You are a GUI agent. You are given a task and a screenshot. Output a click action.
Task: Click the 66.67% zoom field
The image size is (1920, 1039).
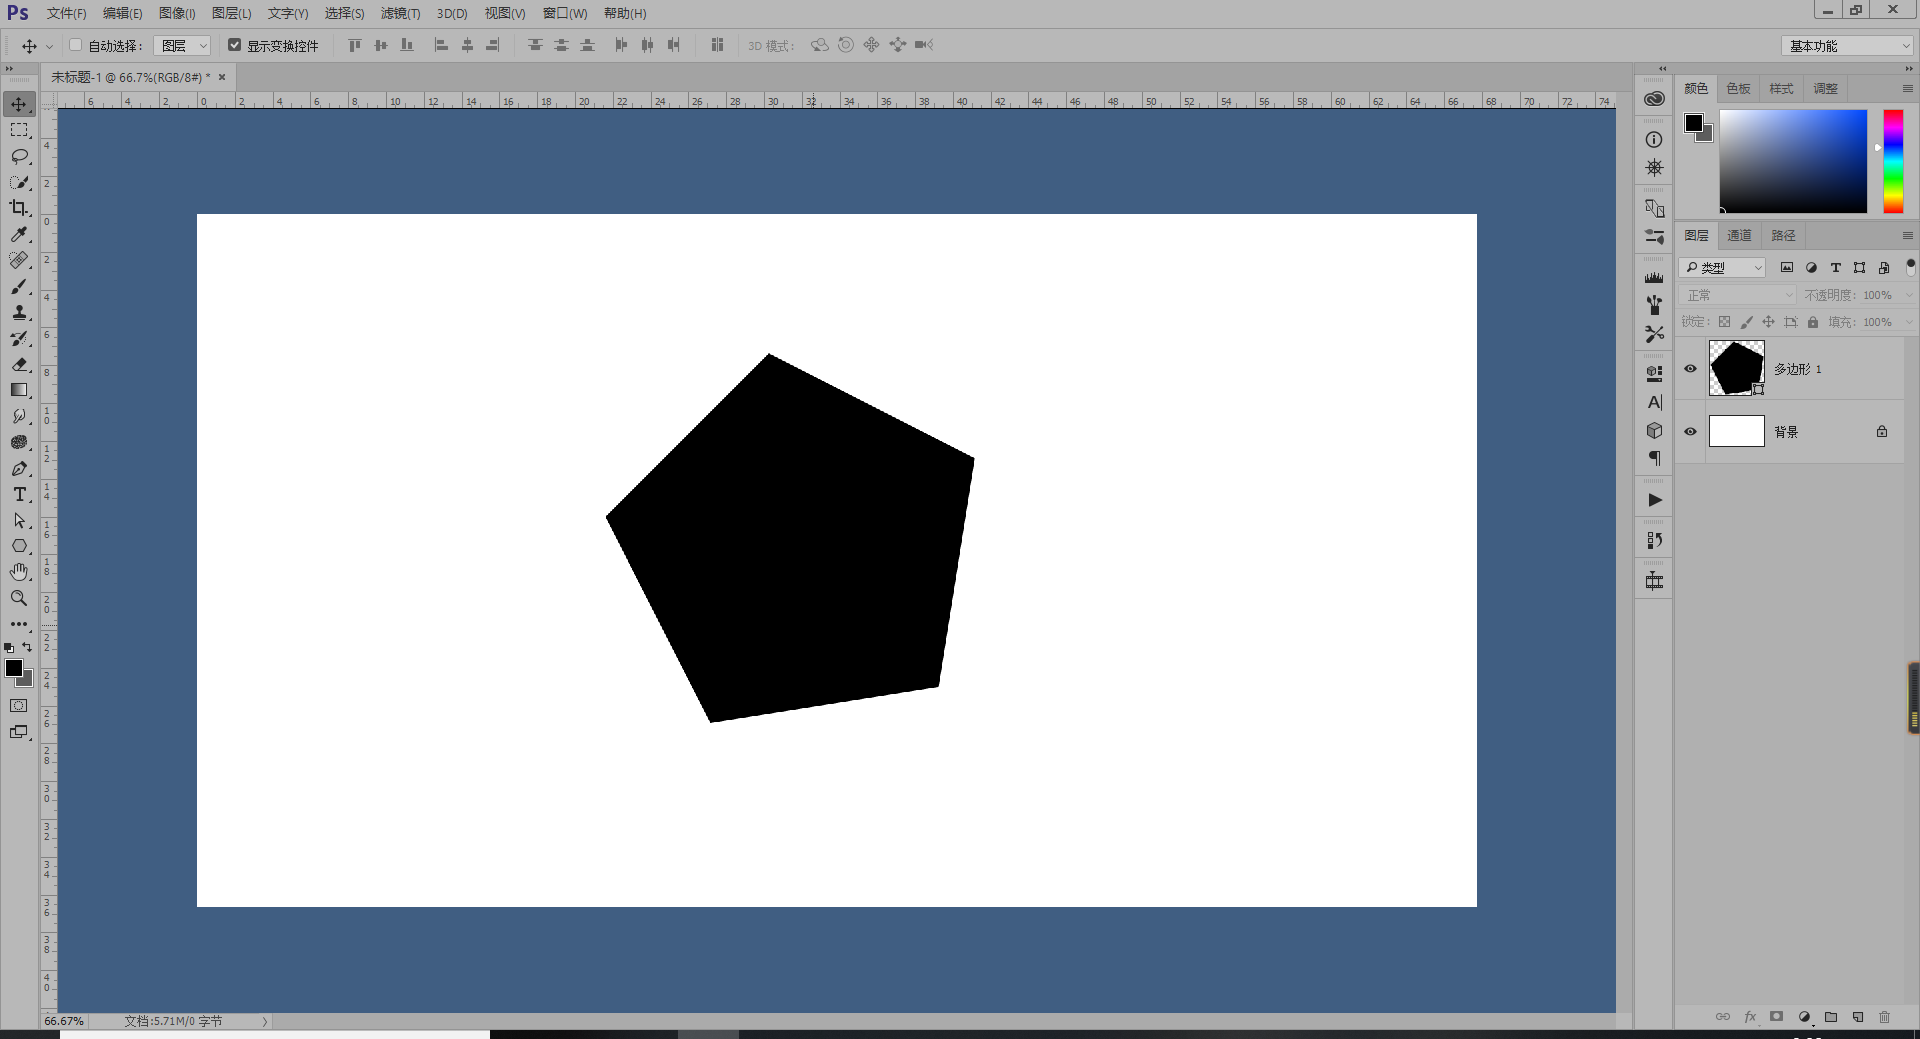64,1021
